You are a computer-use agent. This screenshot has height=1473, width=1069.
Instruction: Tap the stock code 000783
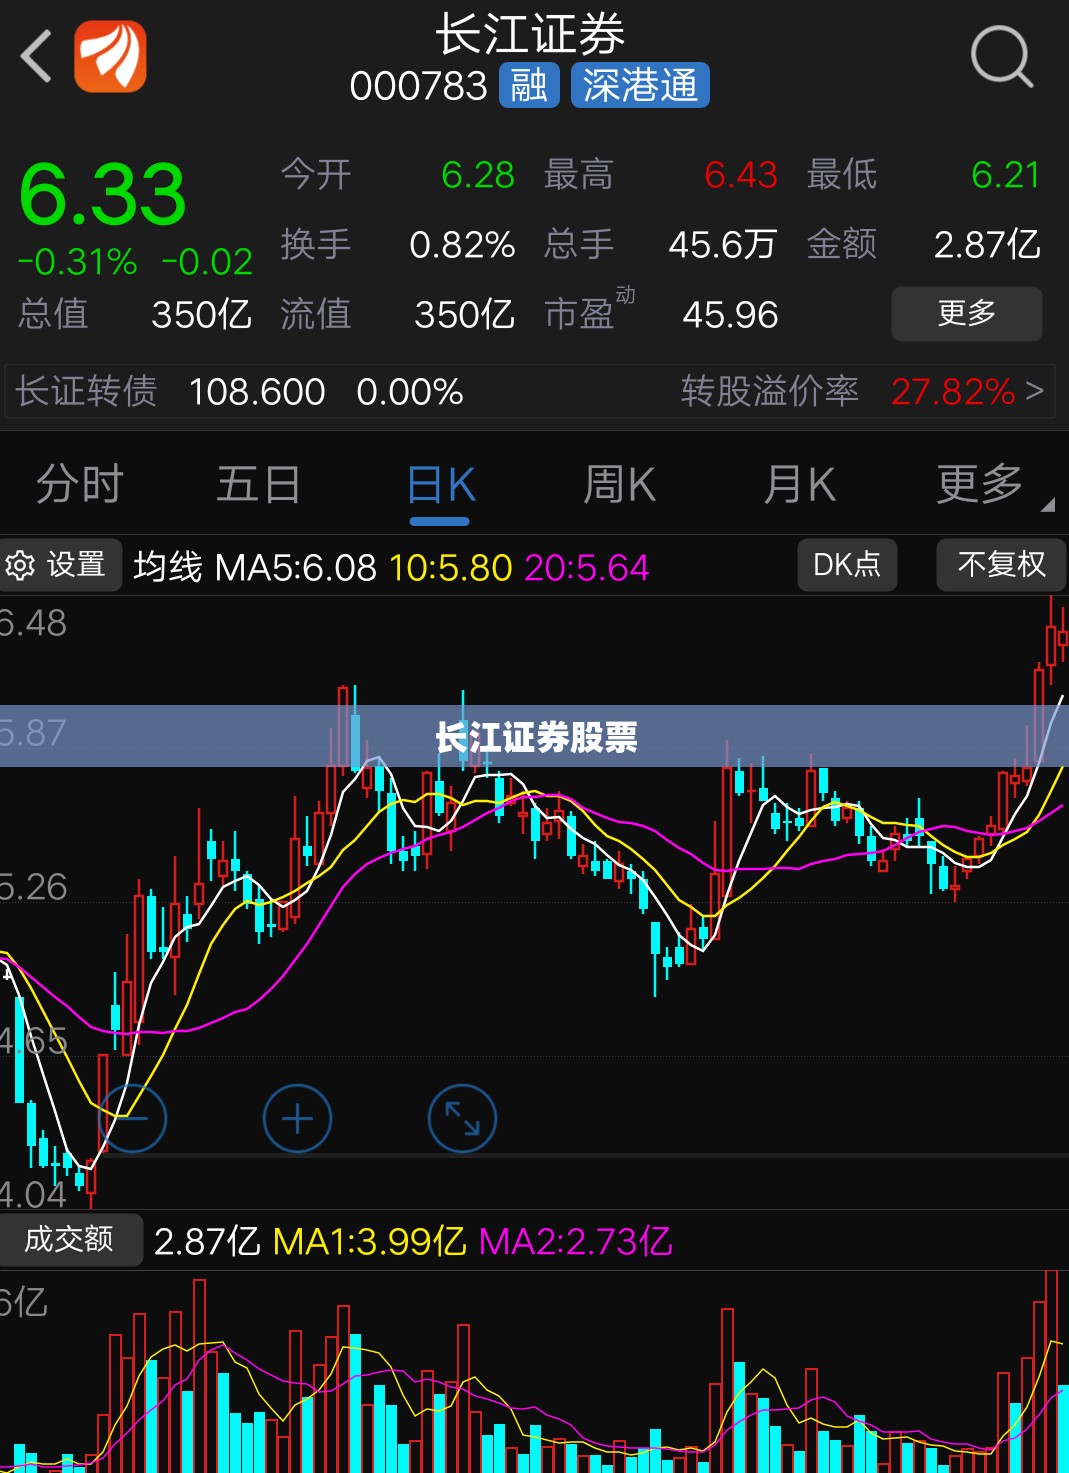point(418,86)
